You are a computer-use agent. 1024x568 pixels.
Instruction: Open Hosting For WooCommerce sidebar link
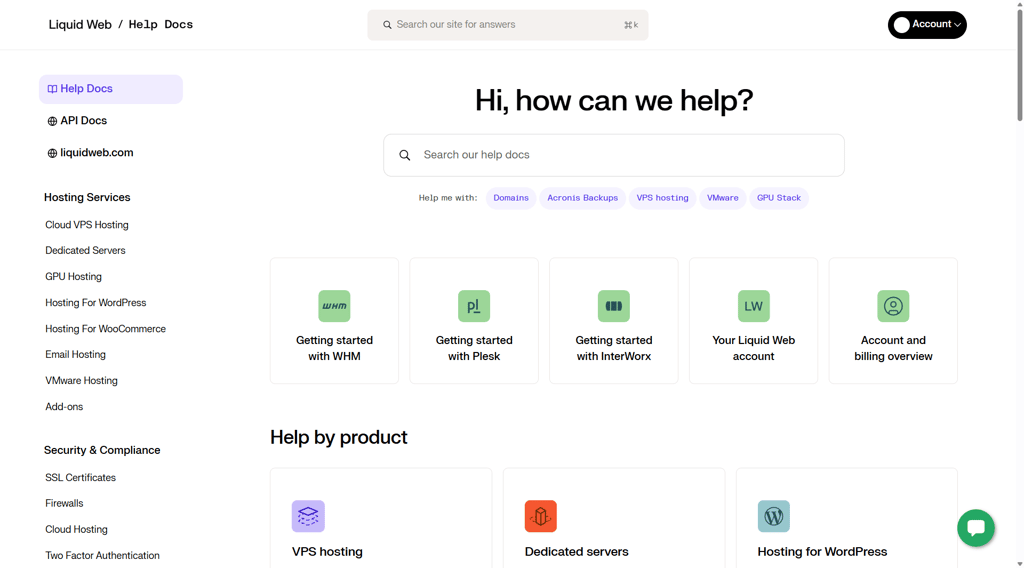tap(105, 328)
